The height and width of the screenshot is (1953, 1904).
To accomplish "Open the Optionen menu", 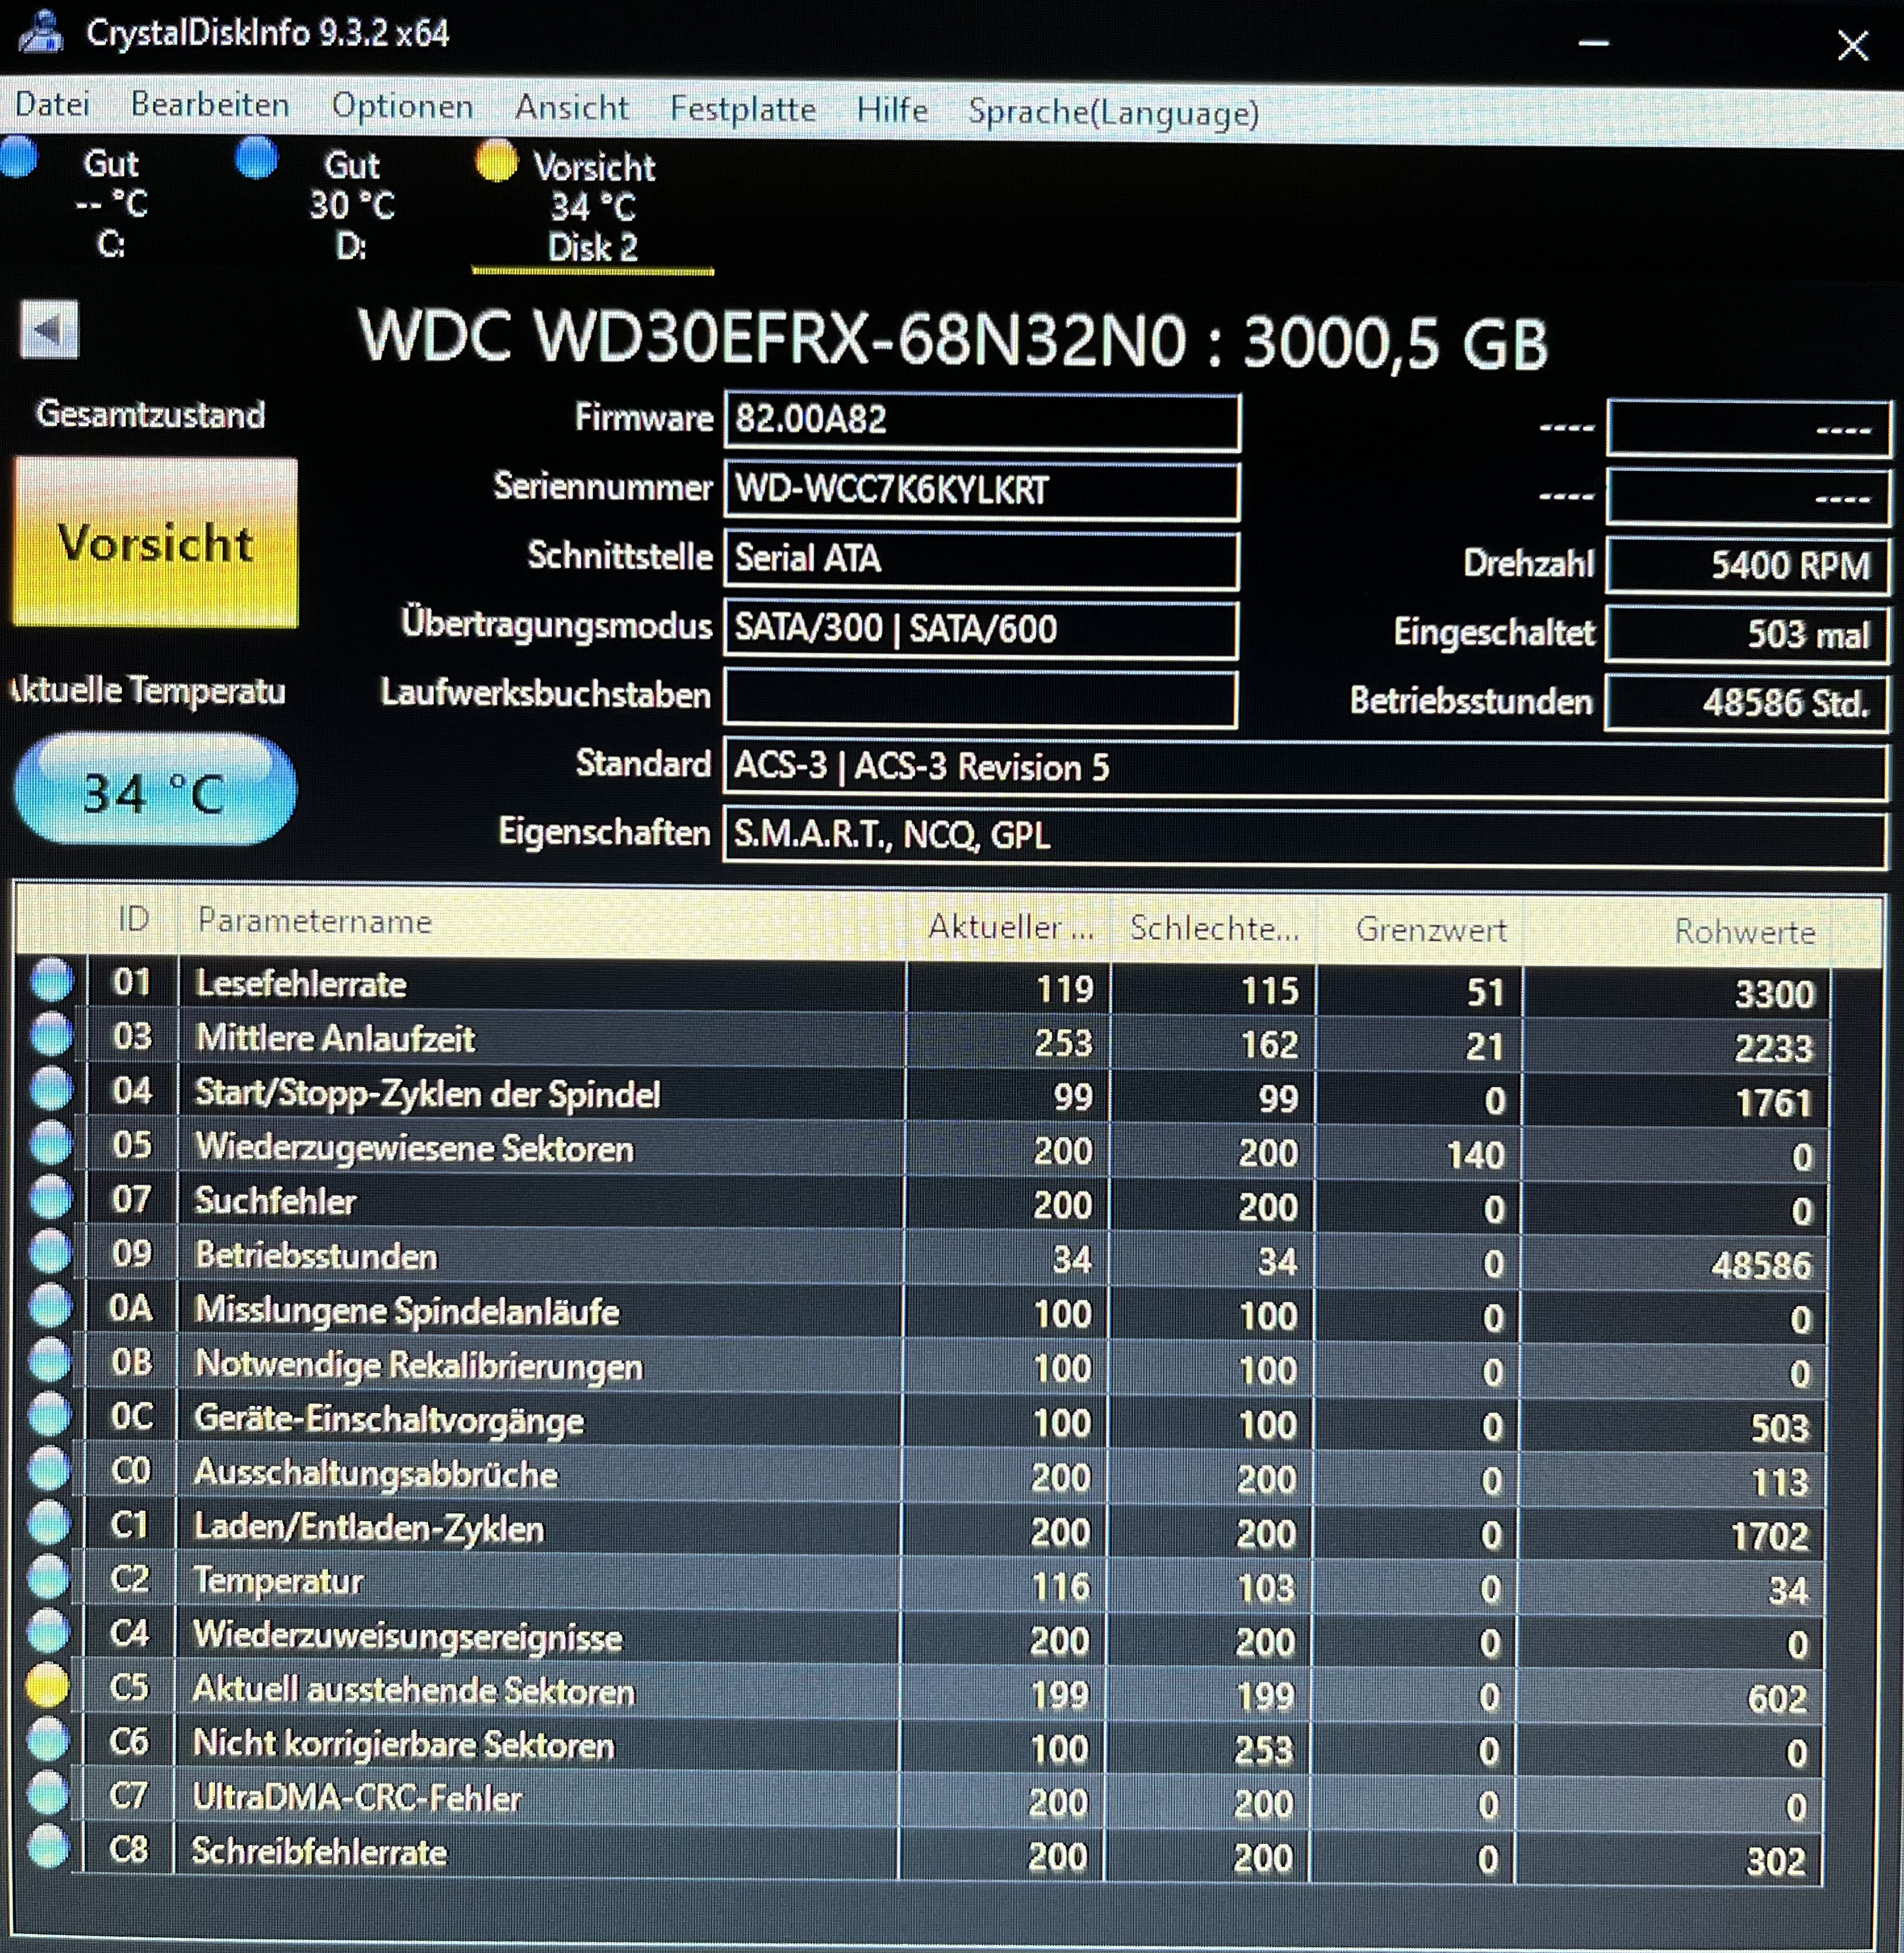I will pos(402,106).
